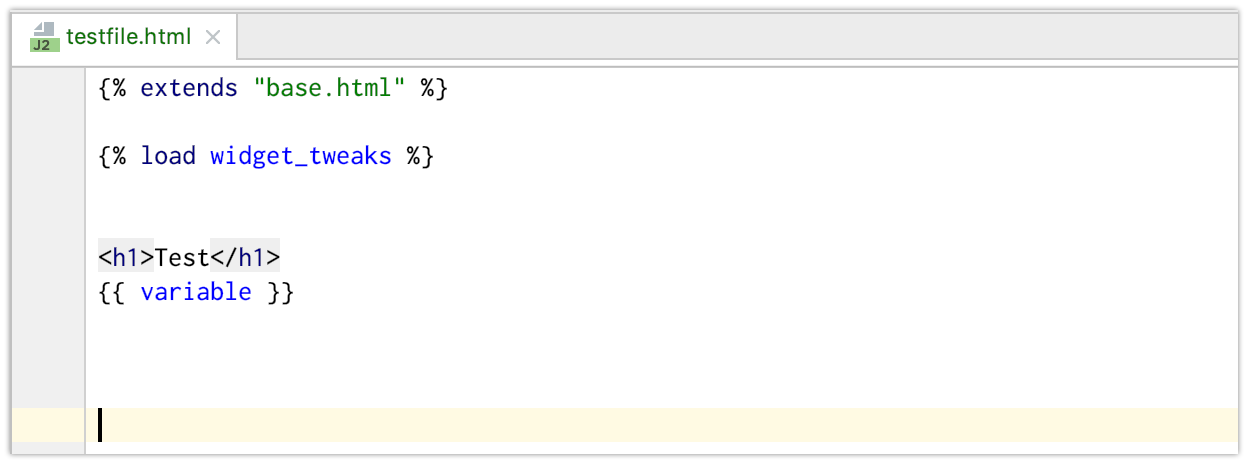Select the testfile.html tab
1248x464 pixels.
click(x=124, y=37)
